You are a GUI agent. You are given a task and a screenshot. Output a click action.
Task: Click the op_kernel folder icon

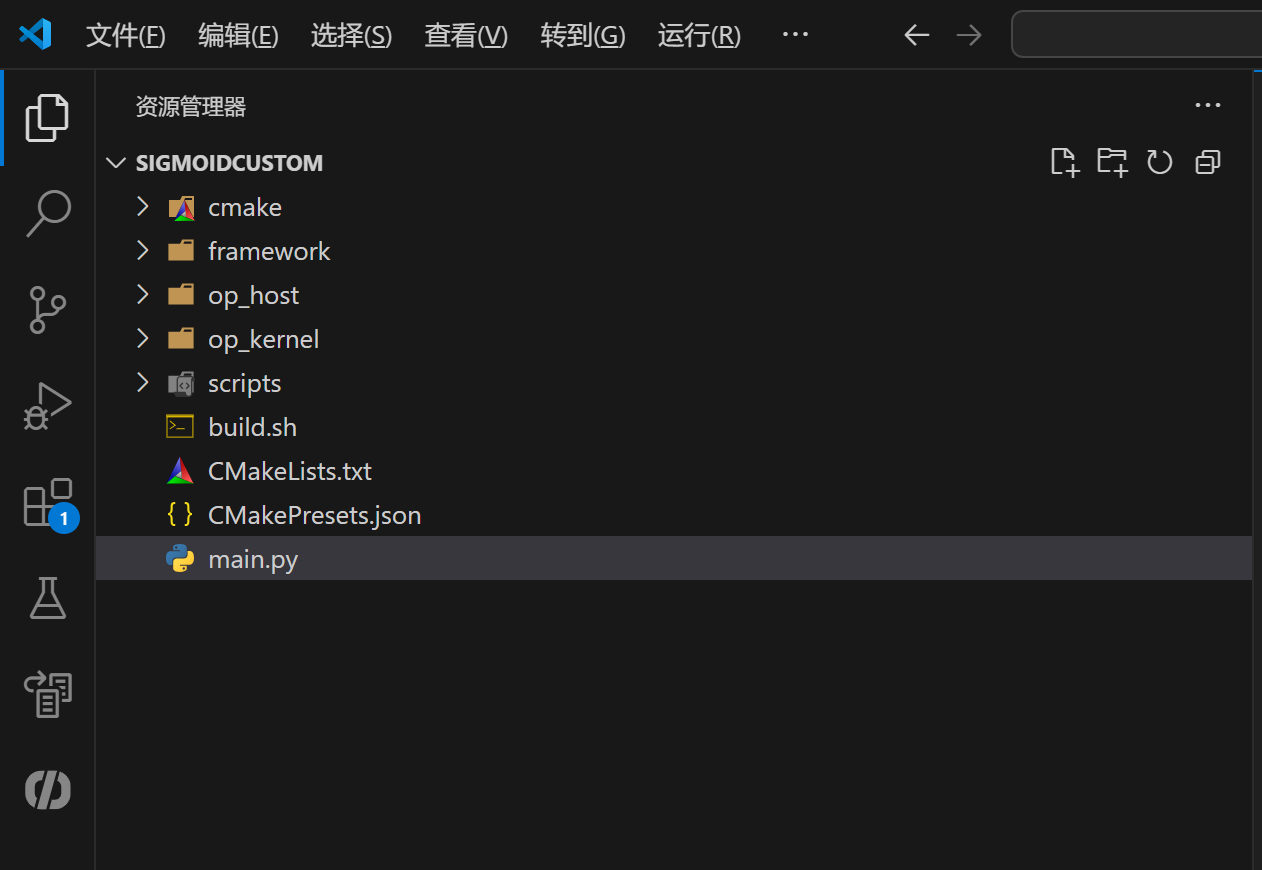click(181, 339)
